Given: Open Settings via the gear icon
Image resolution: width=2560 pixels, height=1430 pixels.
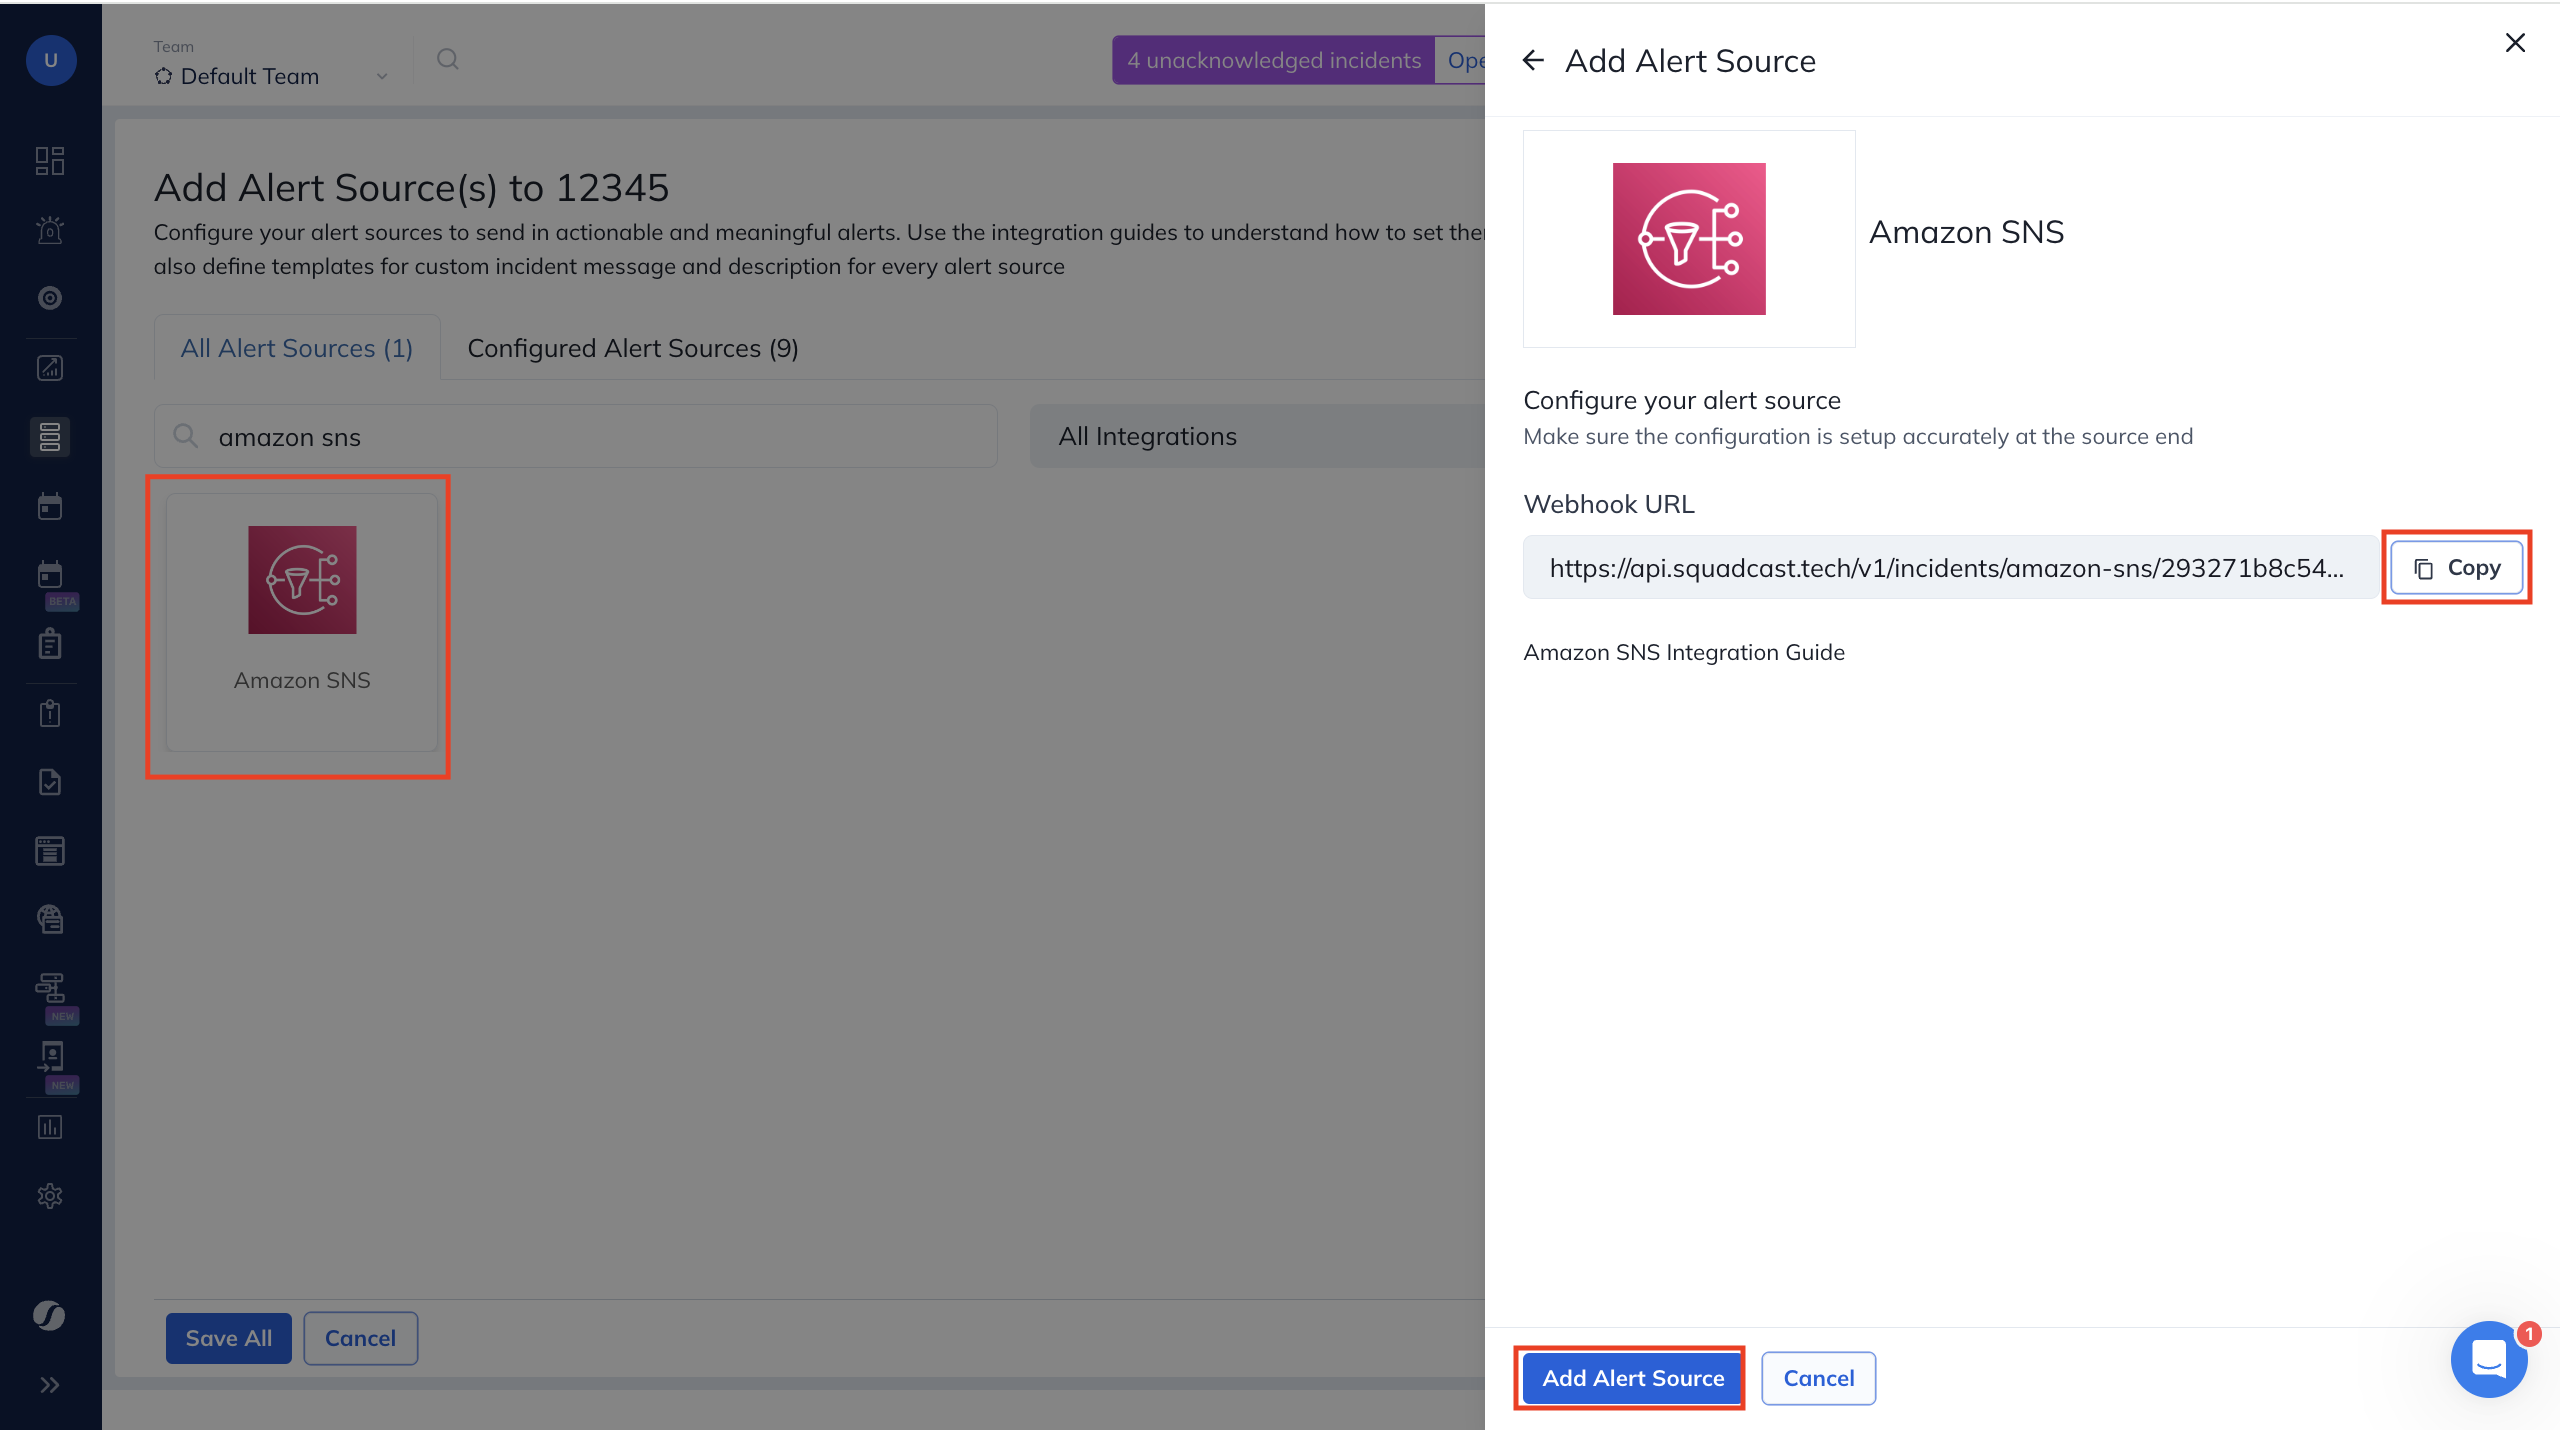Looking at the screenshot, I should (x=50, y=1195).
